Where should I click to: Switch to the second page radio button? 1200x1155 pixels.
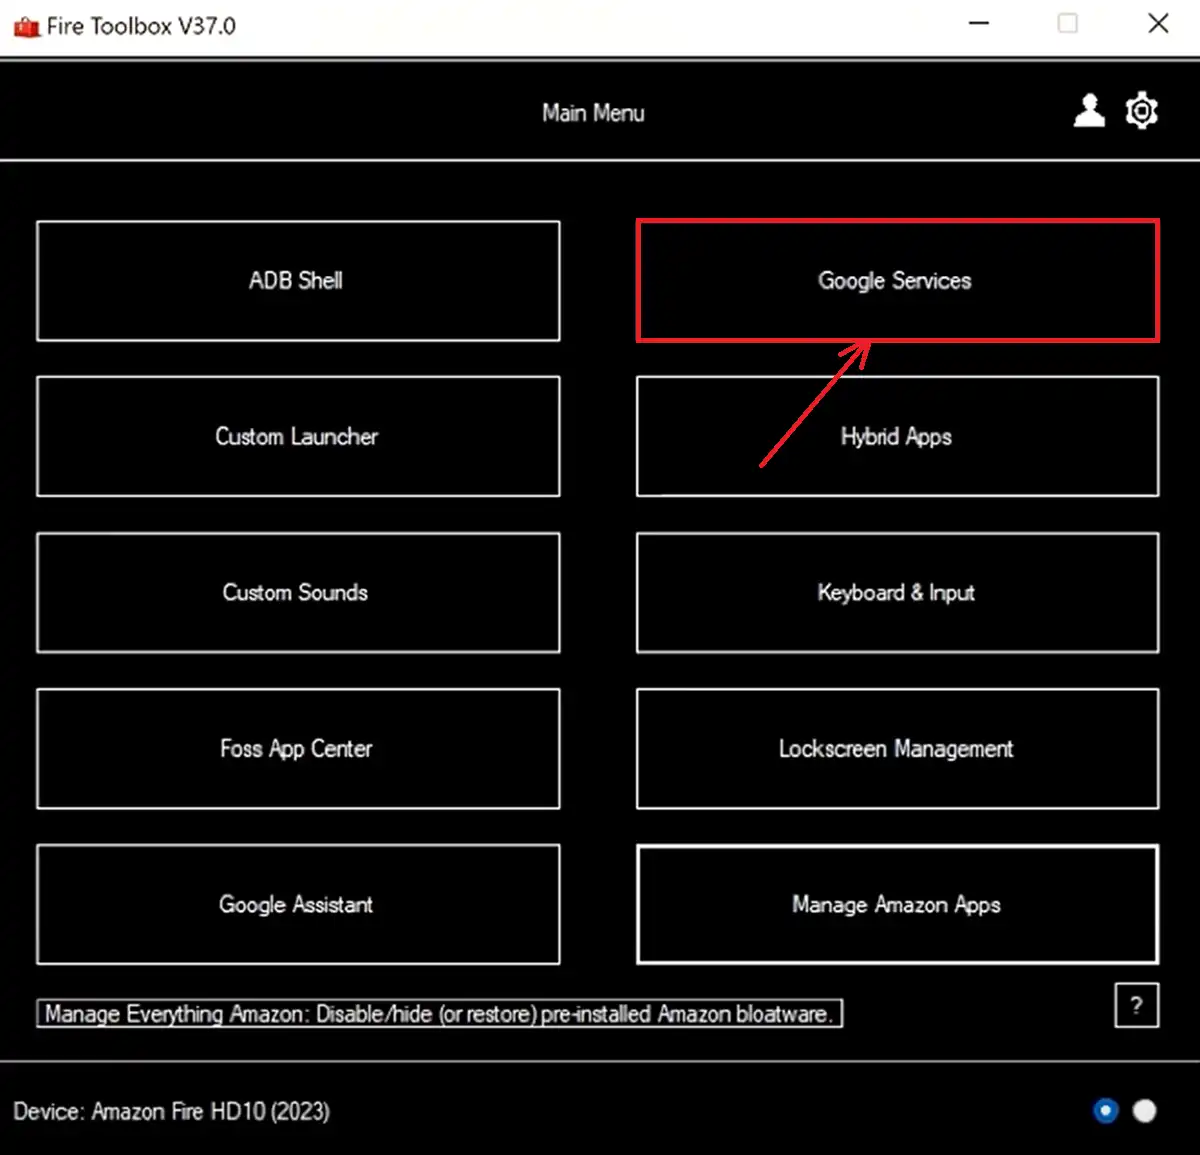tap(1144, 1110)
